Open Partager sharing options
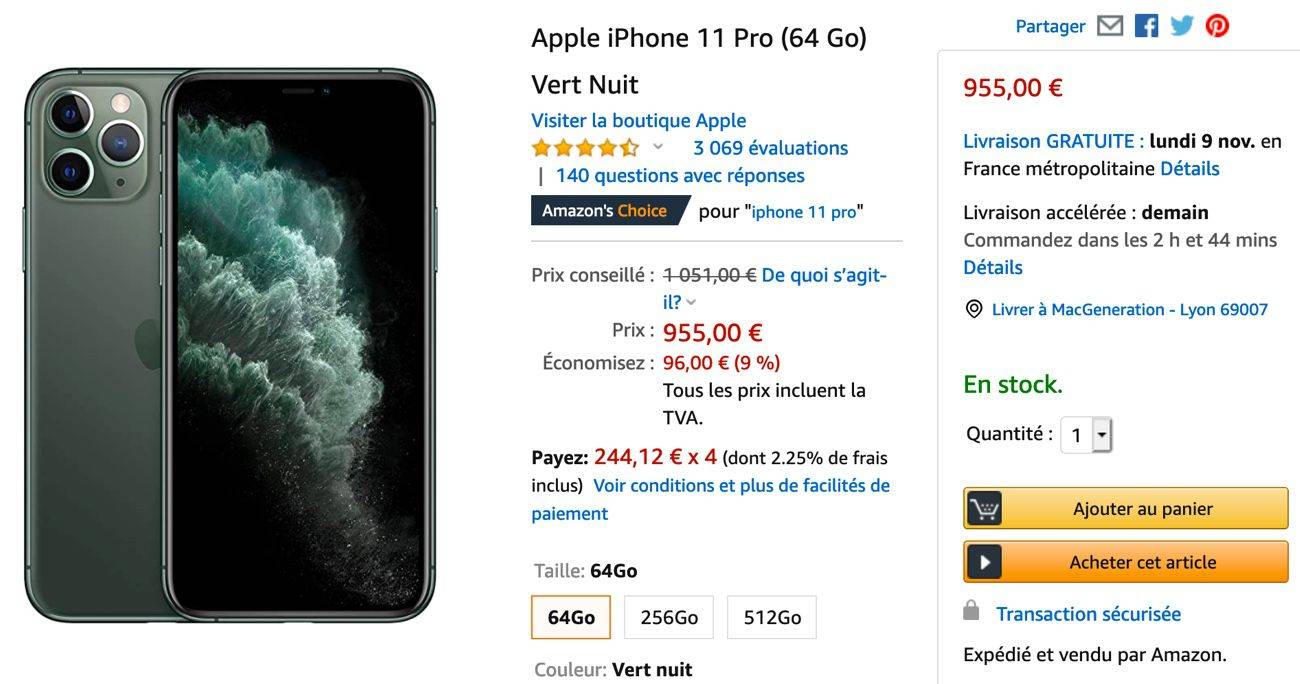1300x684 pixels. 1049,26
